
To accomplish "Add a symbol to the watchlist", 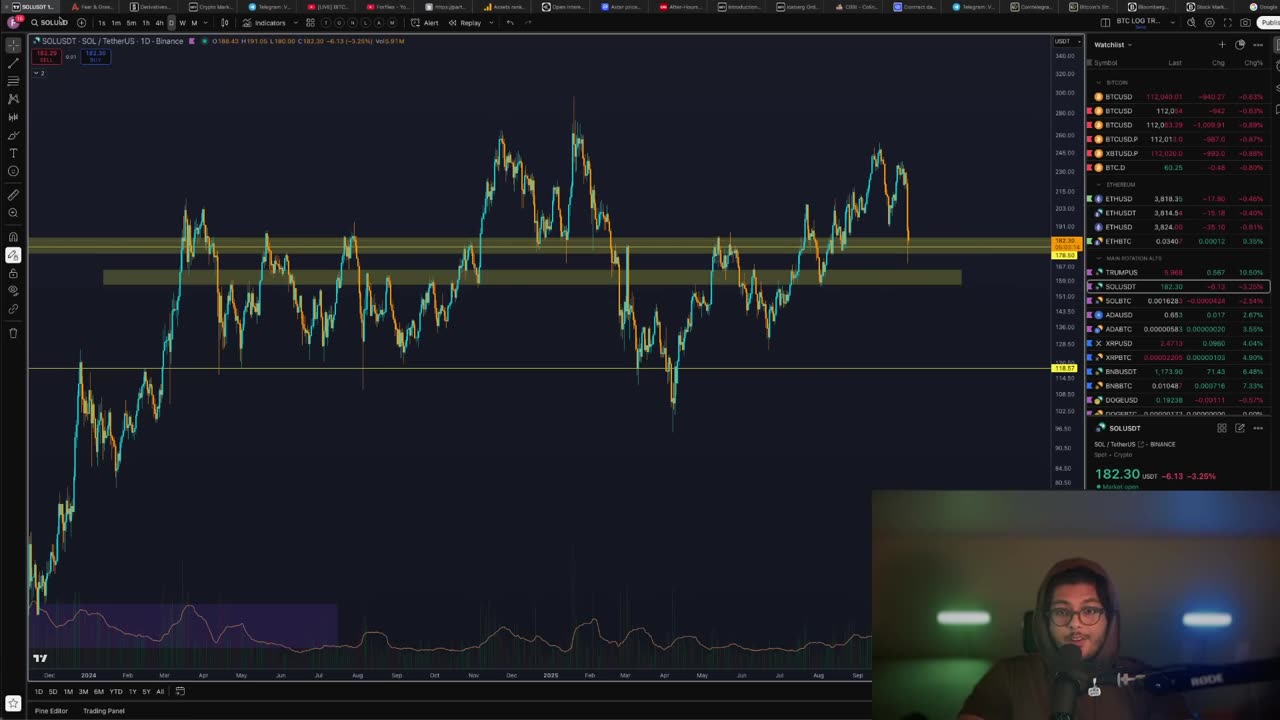I will tap(1222, 45).
